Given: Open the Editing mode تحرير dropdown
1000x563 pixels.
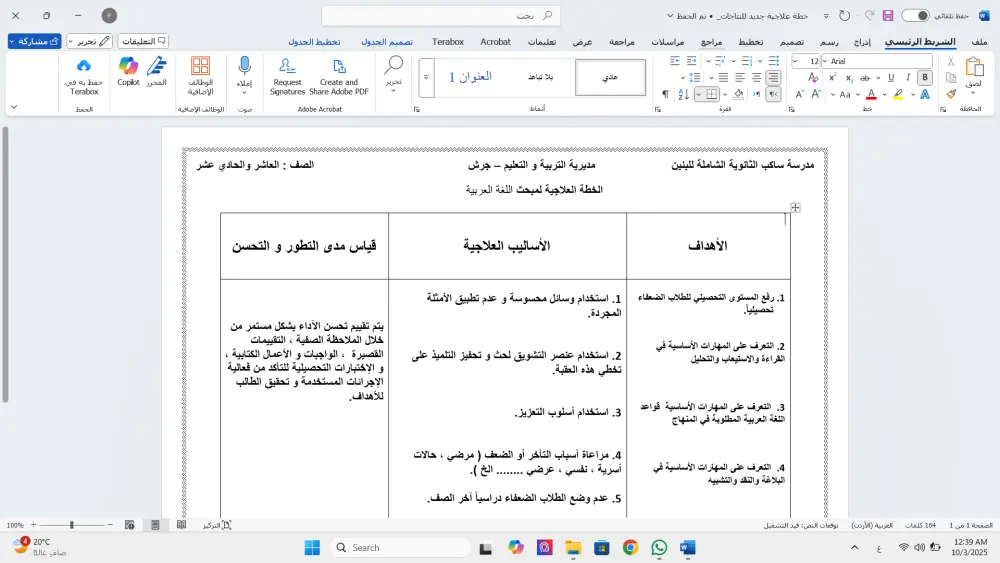Looking at the screenshot, I should [x=90, y=41].
